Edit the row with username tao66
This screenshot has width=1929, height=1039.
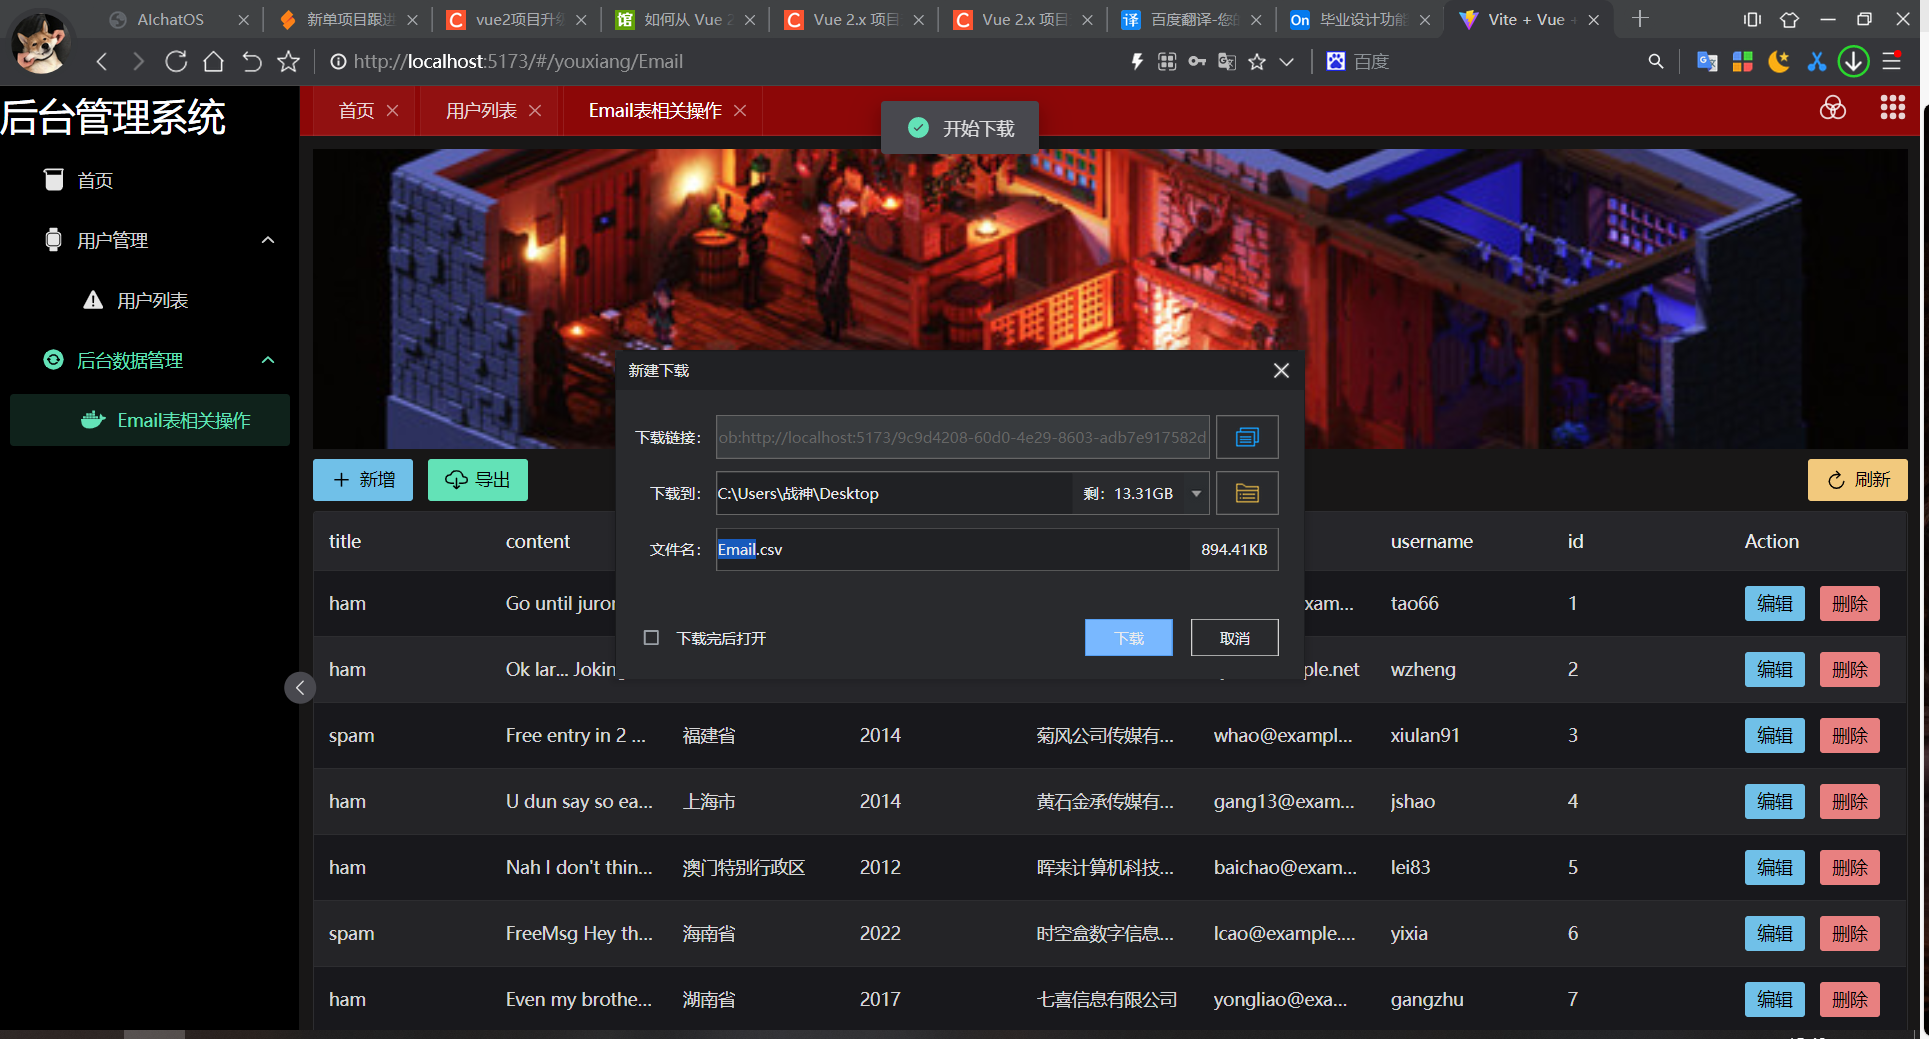click(1775, 603)
